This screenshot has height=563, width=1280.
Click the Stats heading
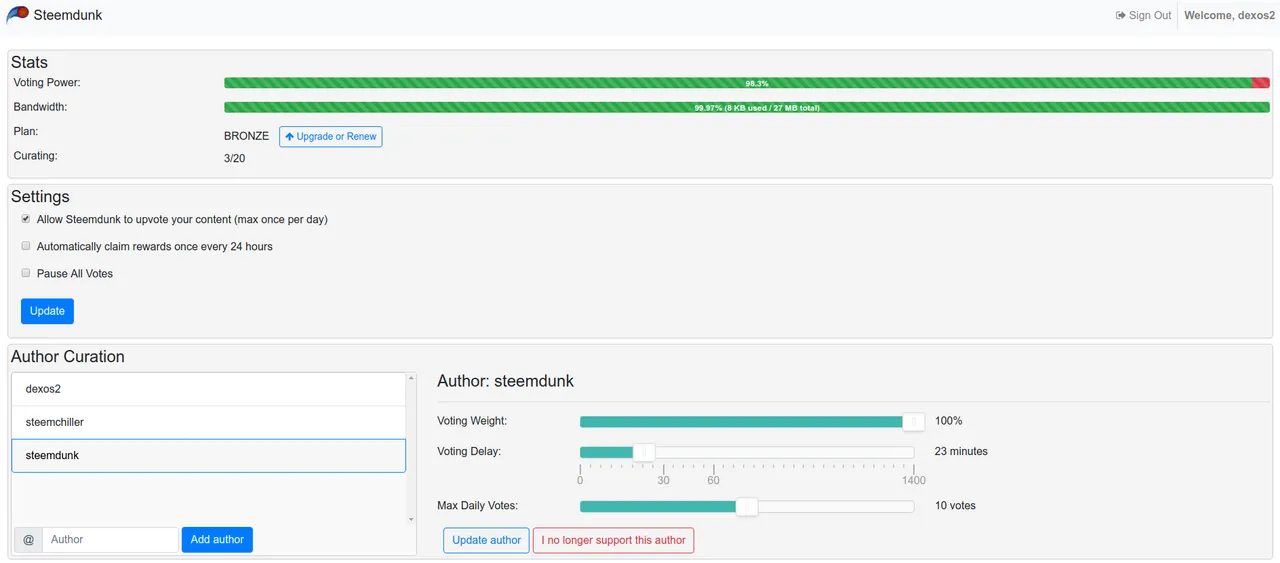tap(30, 62)
